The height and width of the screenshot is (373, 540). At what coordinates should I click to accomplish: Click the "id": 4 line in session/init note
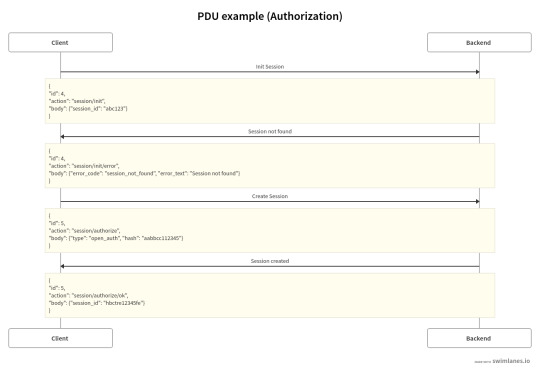pyautogui.click(x=57, y=93)
